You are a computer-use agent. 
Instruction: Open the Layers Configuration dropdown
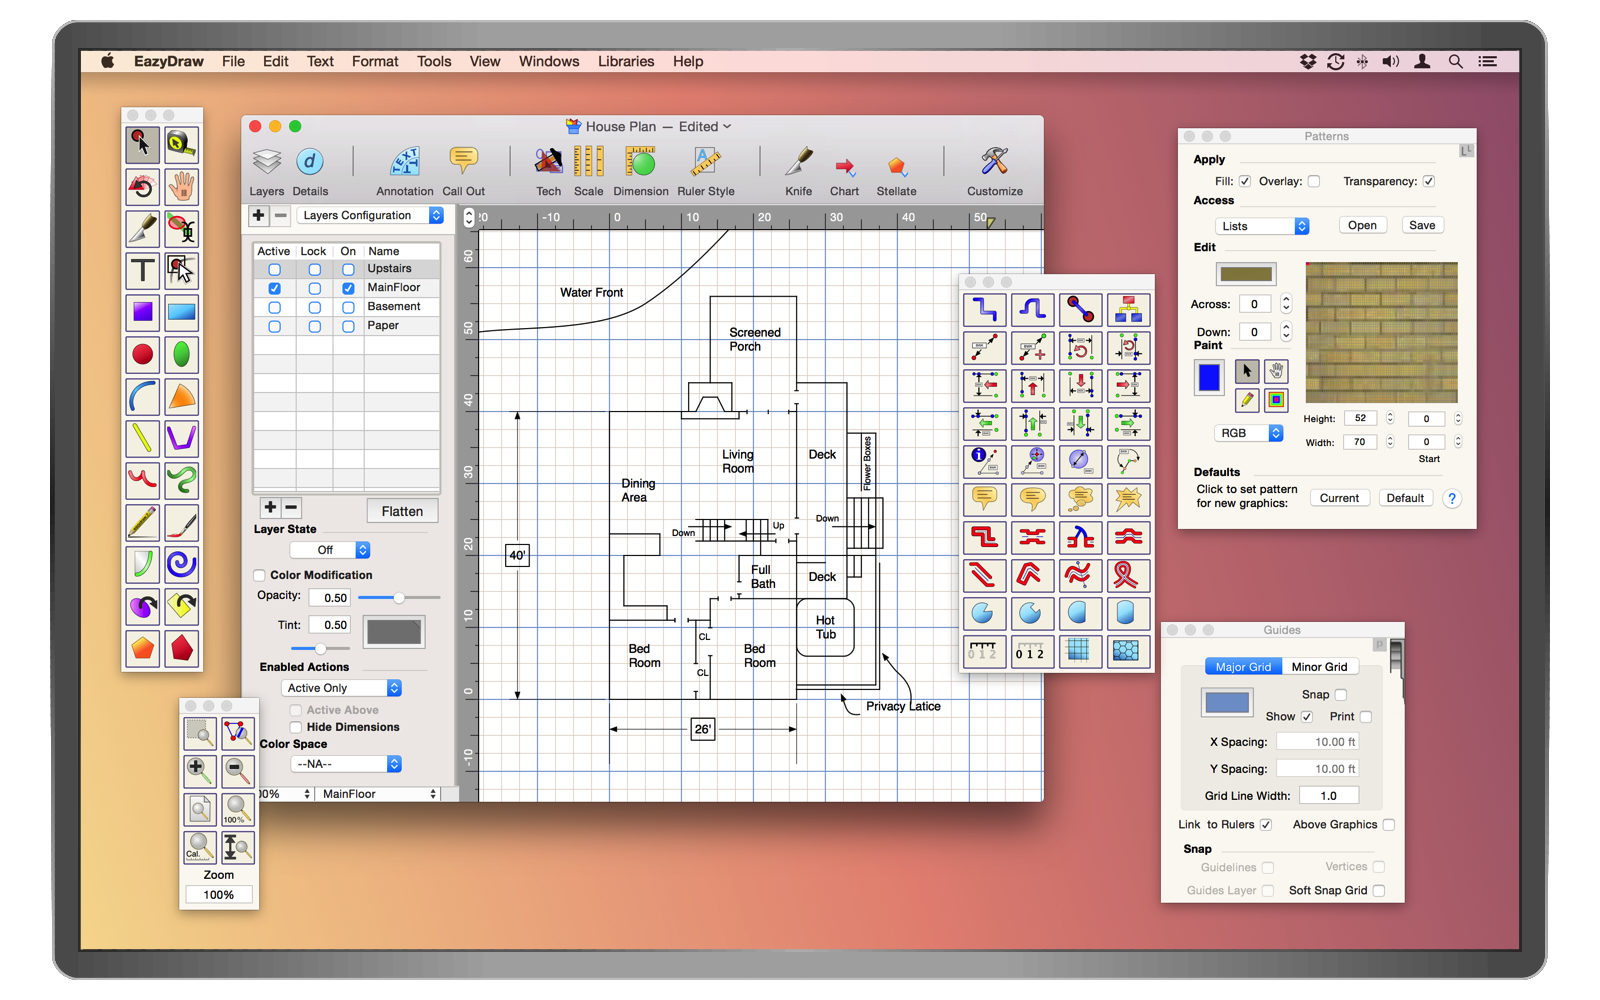[370, 215]
